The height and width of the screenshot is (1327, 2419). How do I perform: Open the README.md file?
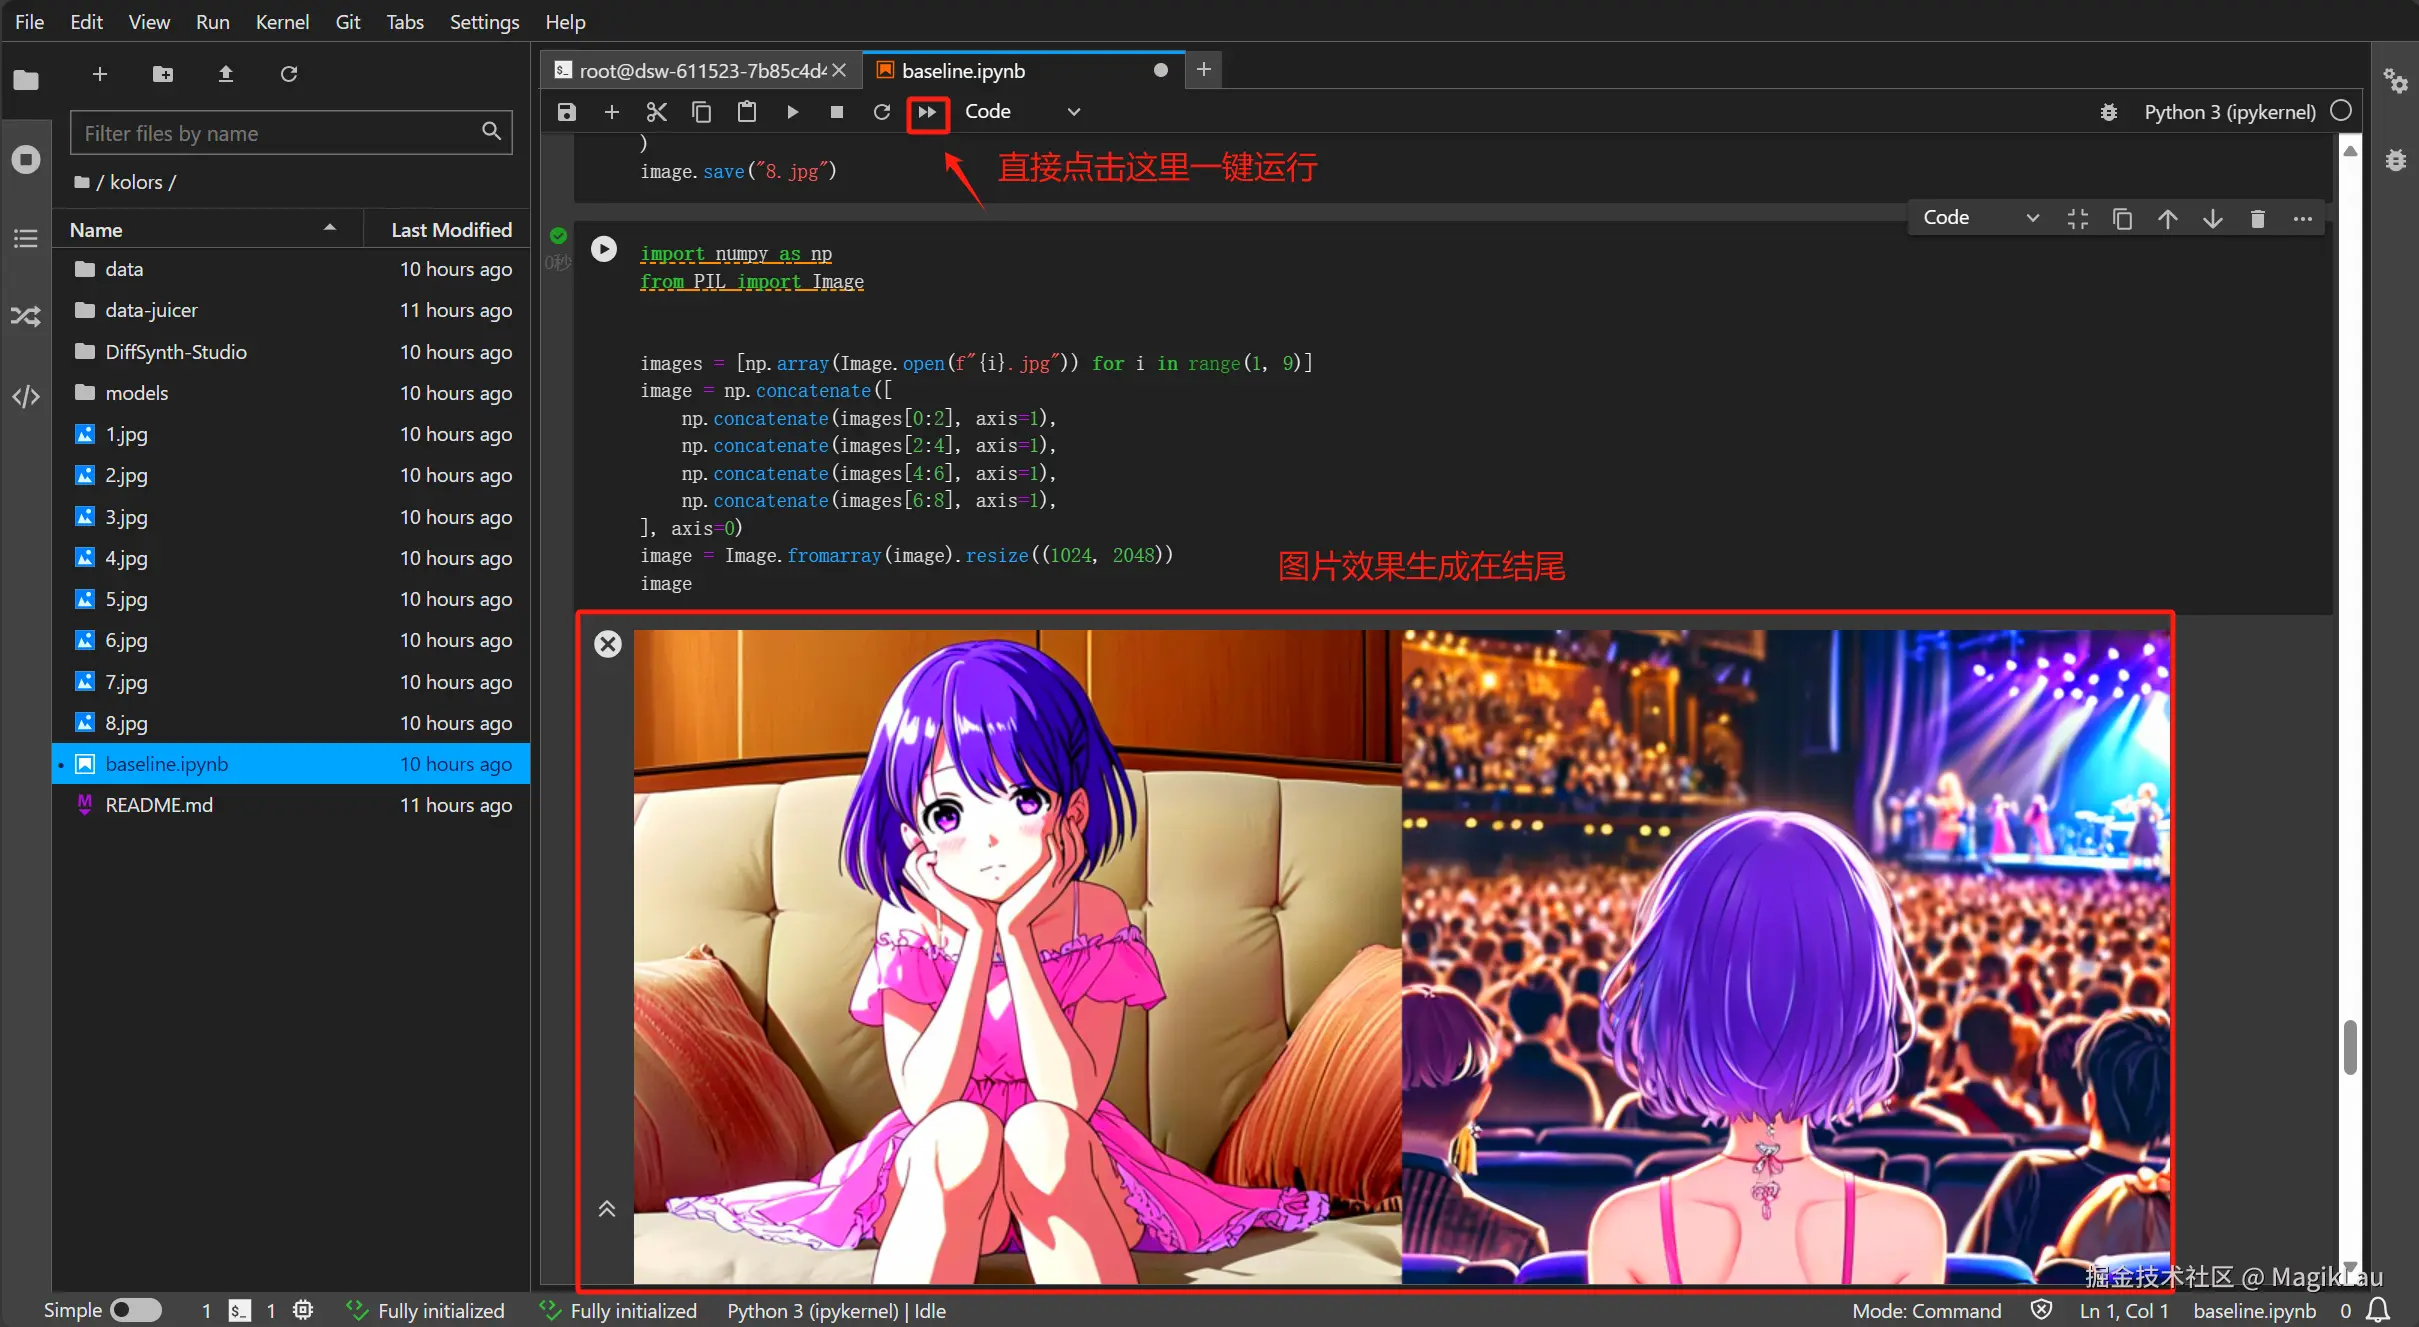coord(158,805)
